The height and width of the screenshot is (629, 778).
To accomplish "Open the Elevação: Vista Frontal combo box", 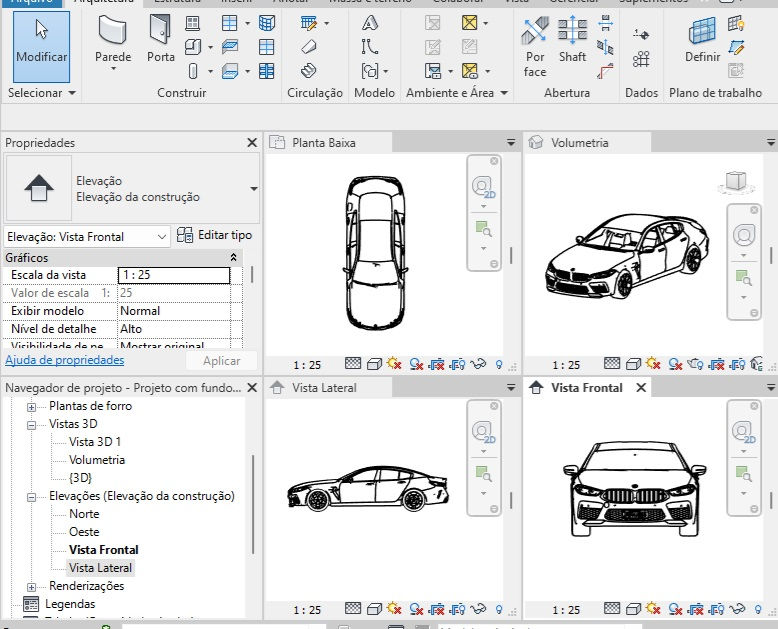I will click(x=87, y=237).
